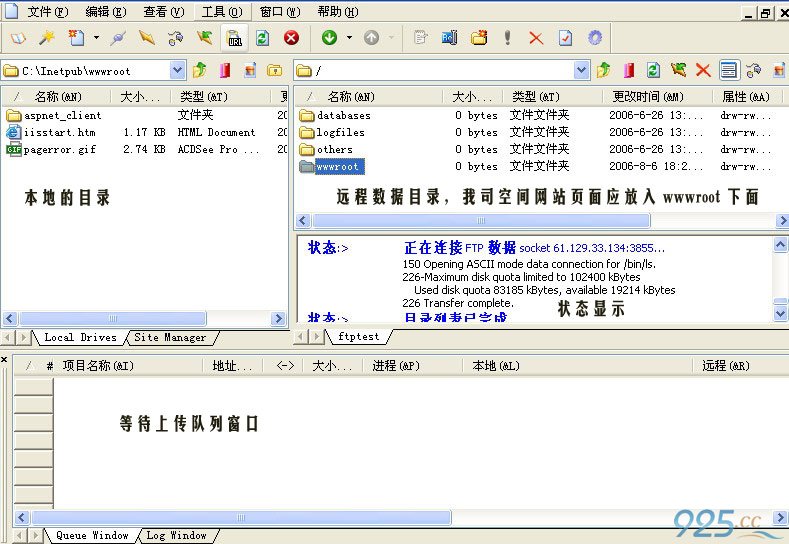Click the orange pointer icon in the main toolbar

pos(147,38)
